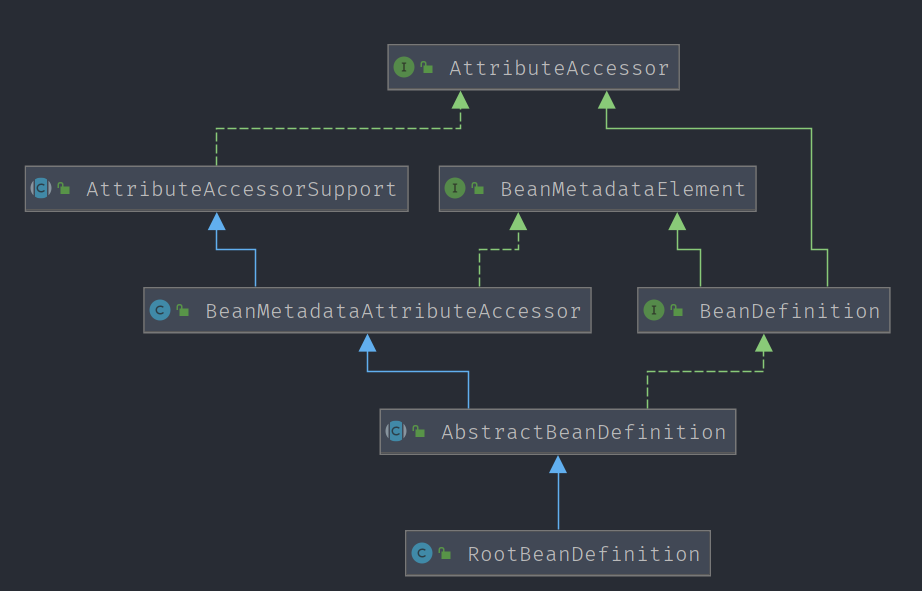Click the abstract class icon on AbstractBeanDefinition
This screenshot has height=591, width=922.
[396, 432]
